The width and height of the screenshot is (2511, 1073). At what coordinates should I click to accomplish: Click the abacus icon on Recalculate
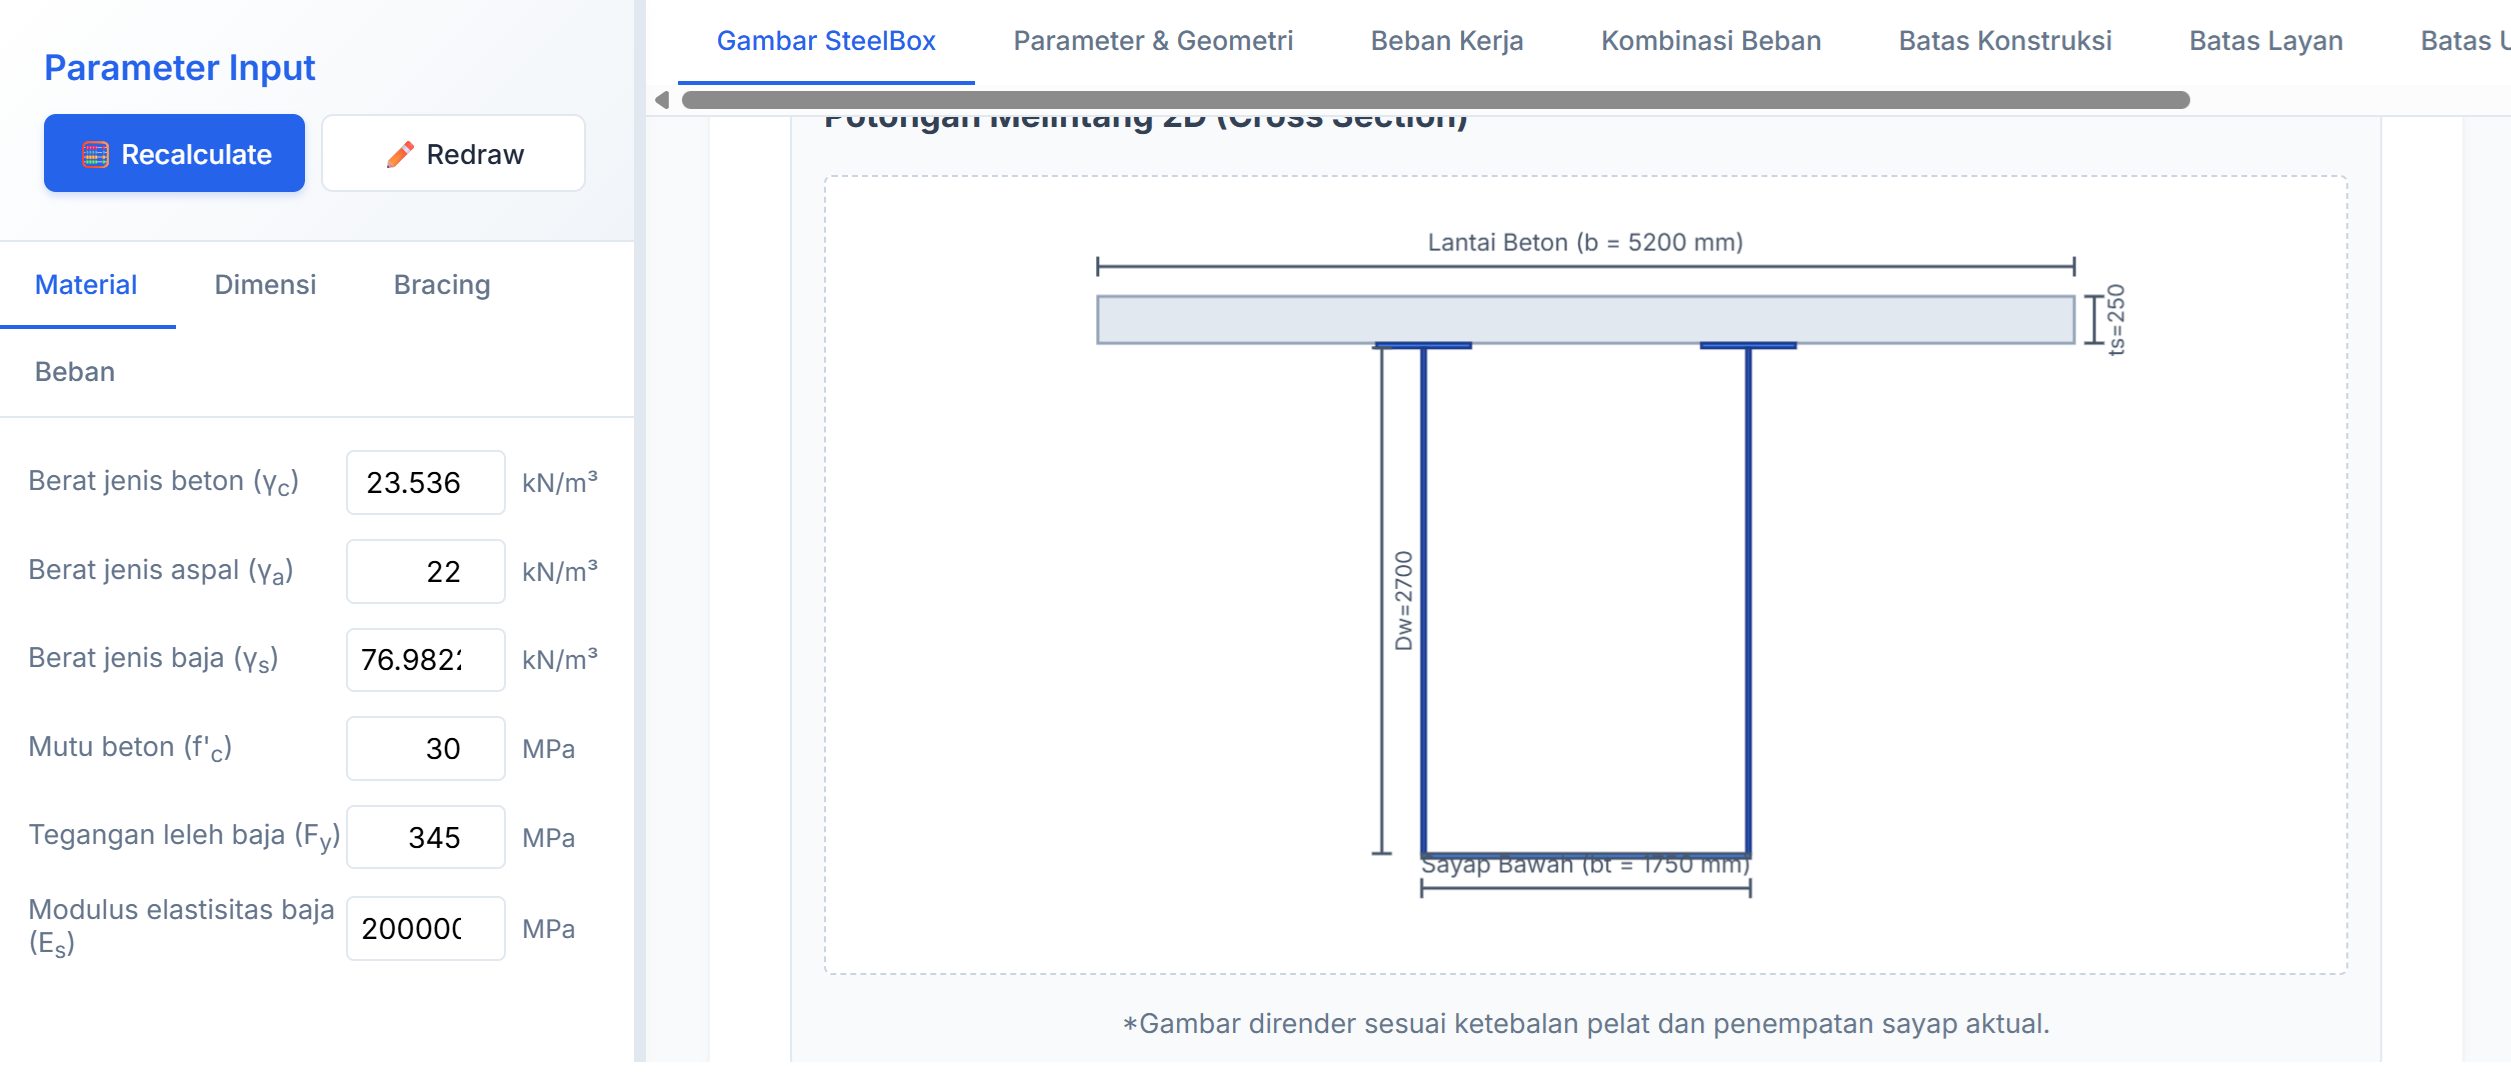[95, 155]
